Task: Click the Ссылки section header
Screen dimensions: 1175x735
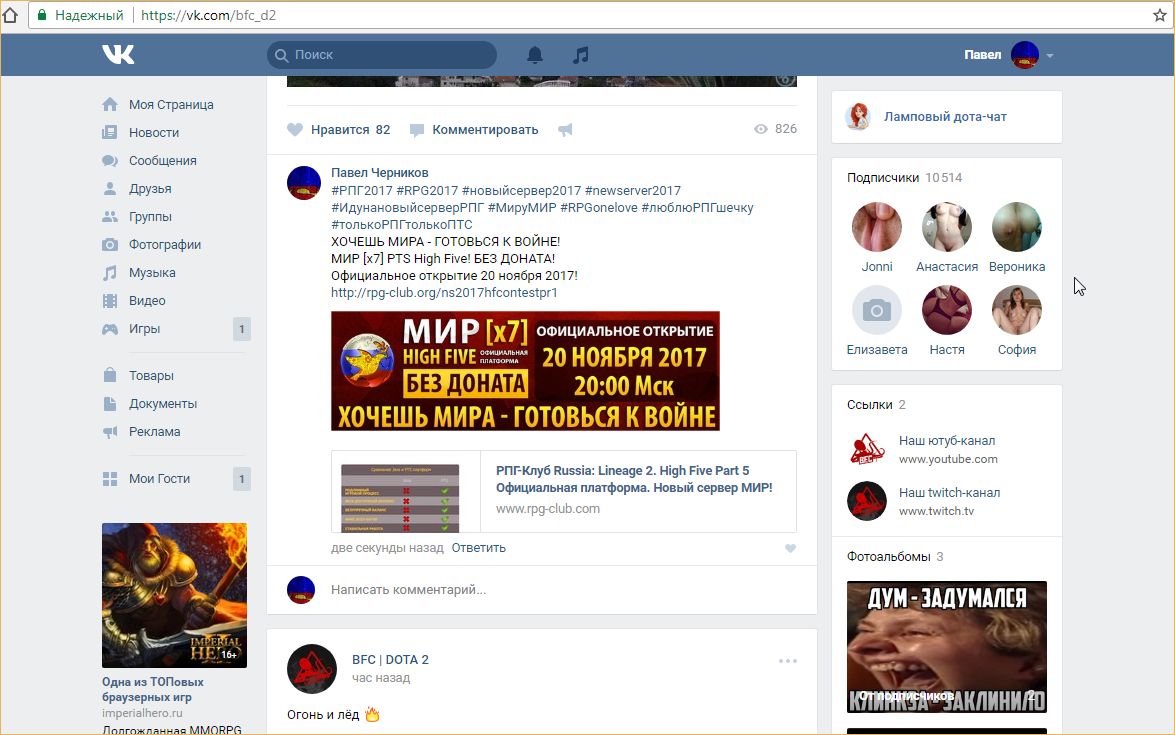Action: tap(876, 405)
